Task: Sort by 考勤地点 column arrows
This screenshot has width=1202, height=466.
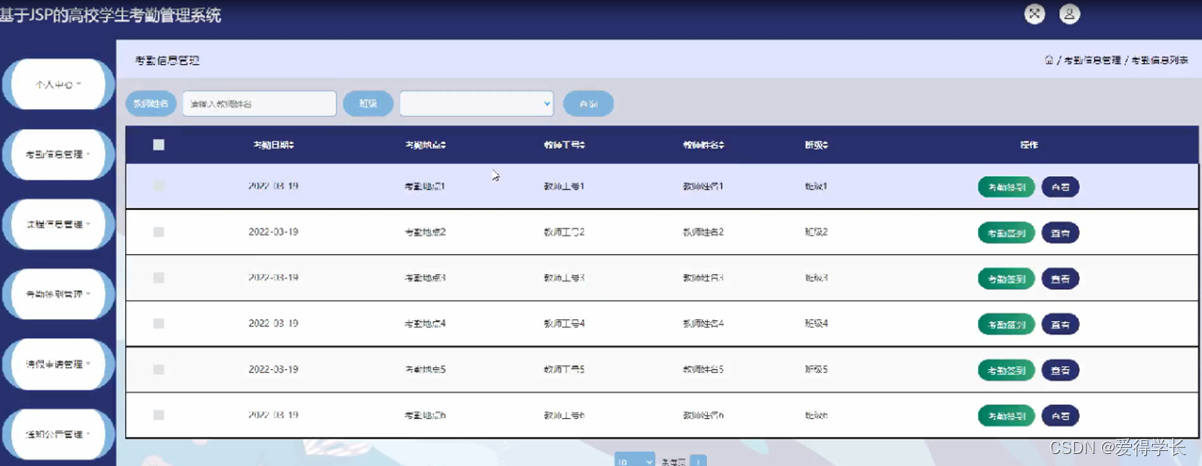Action: pyautogui.click(x=443, y=145)
